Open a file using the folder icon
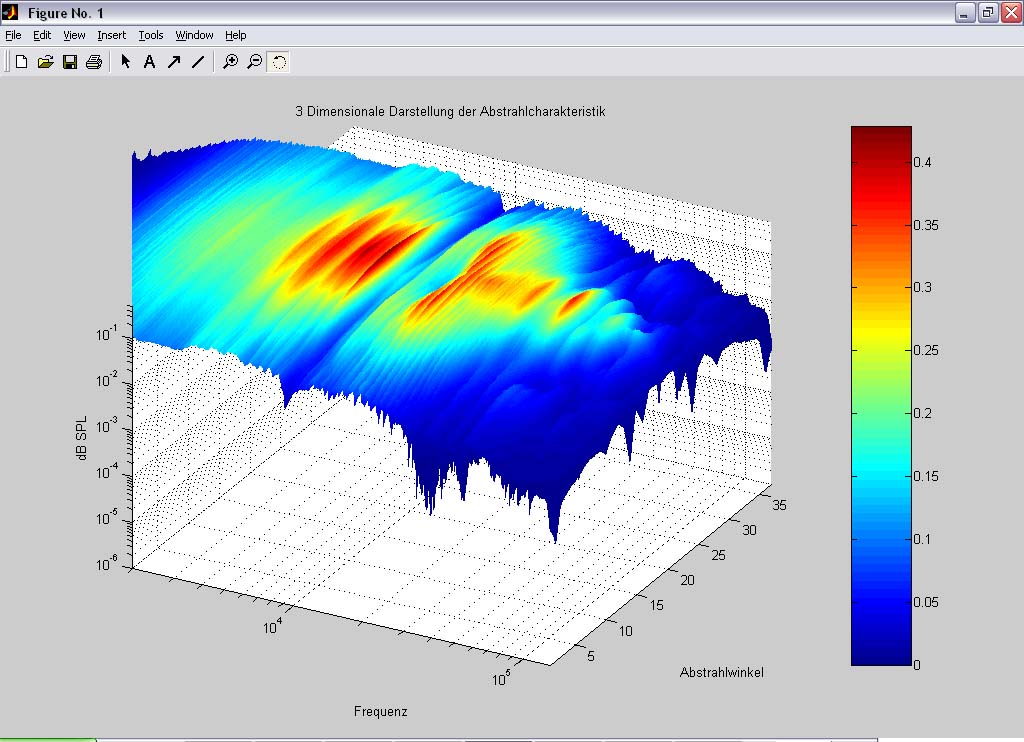 (x=45, y=62)
